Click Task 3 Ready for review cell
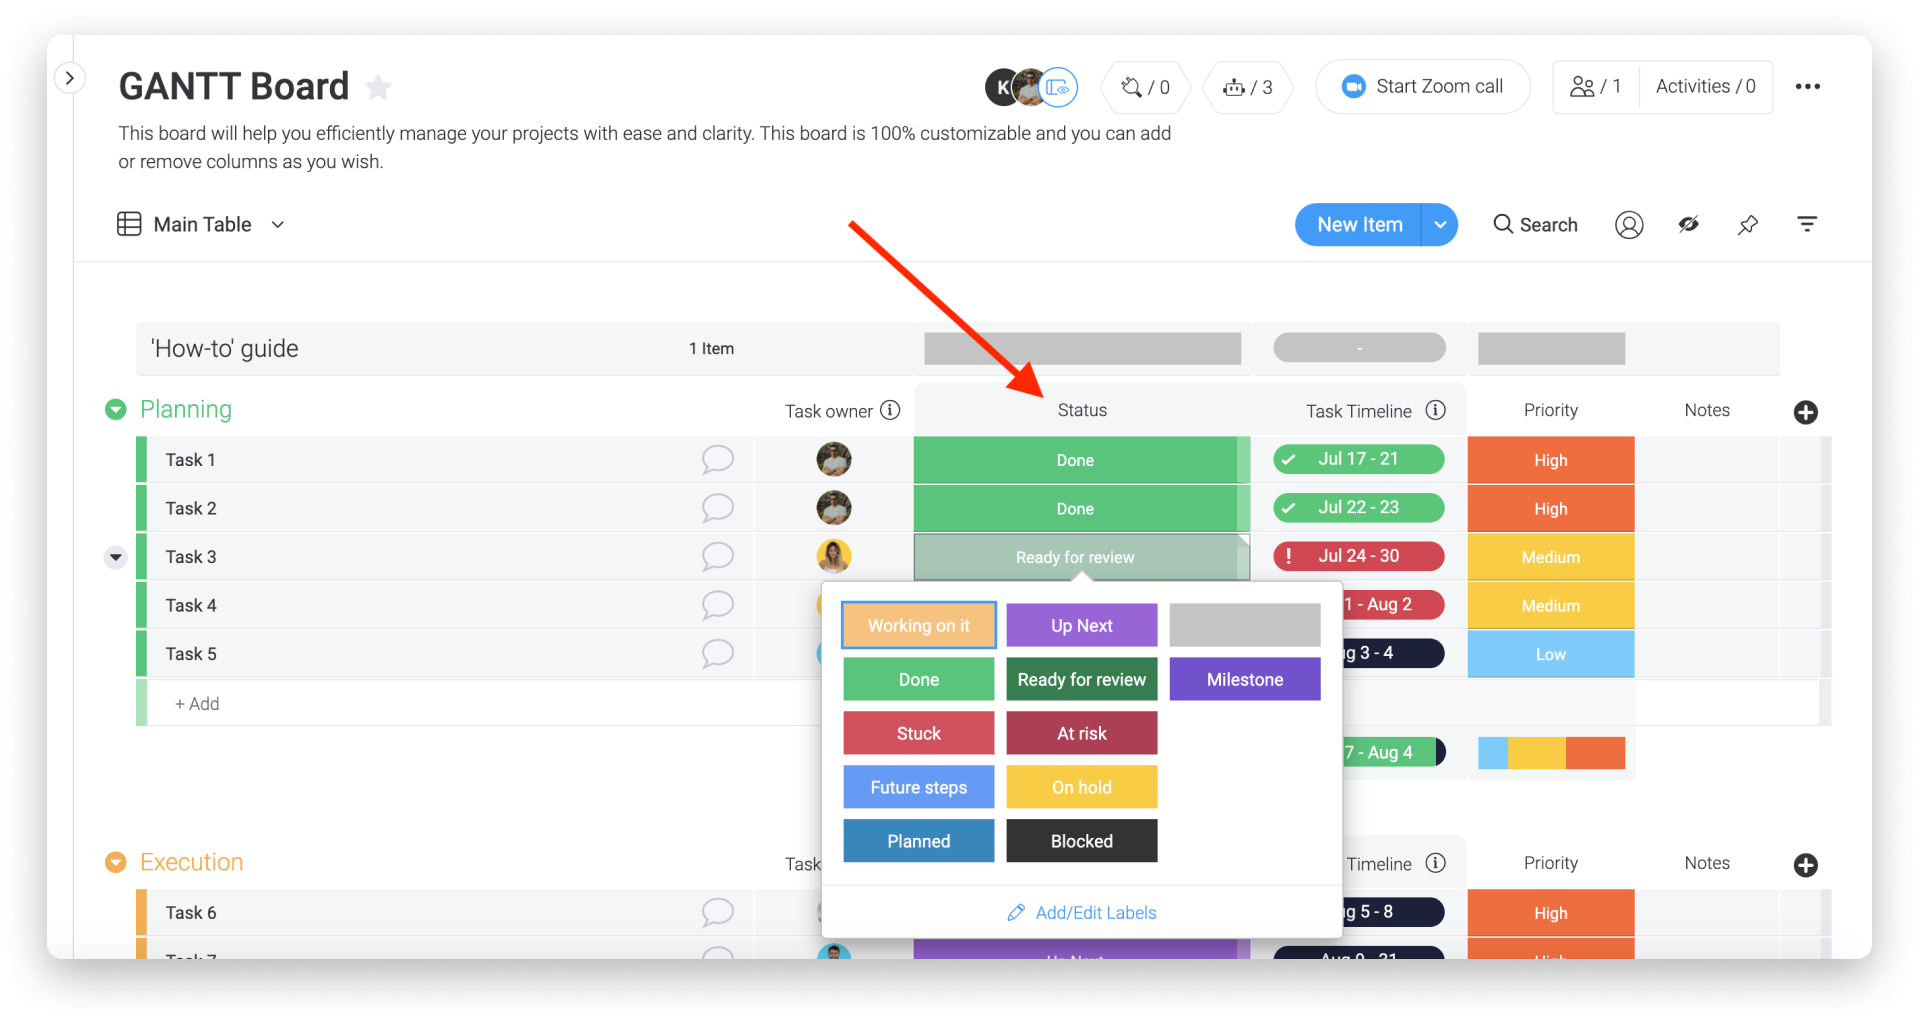 pyautogui.click(x=1081, y=557)
